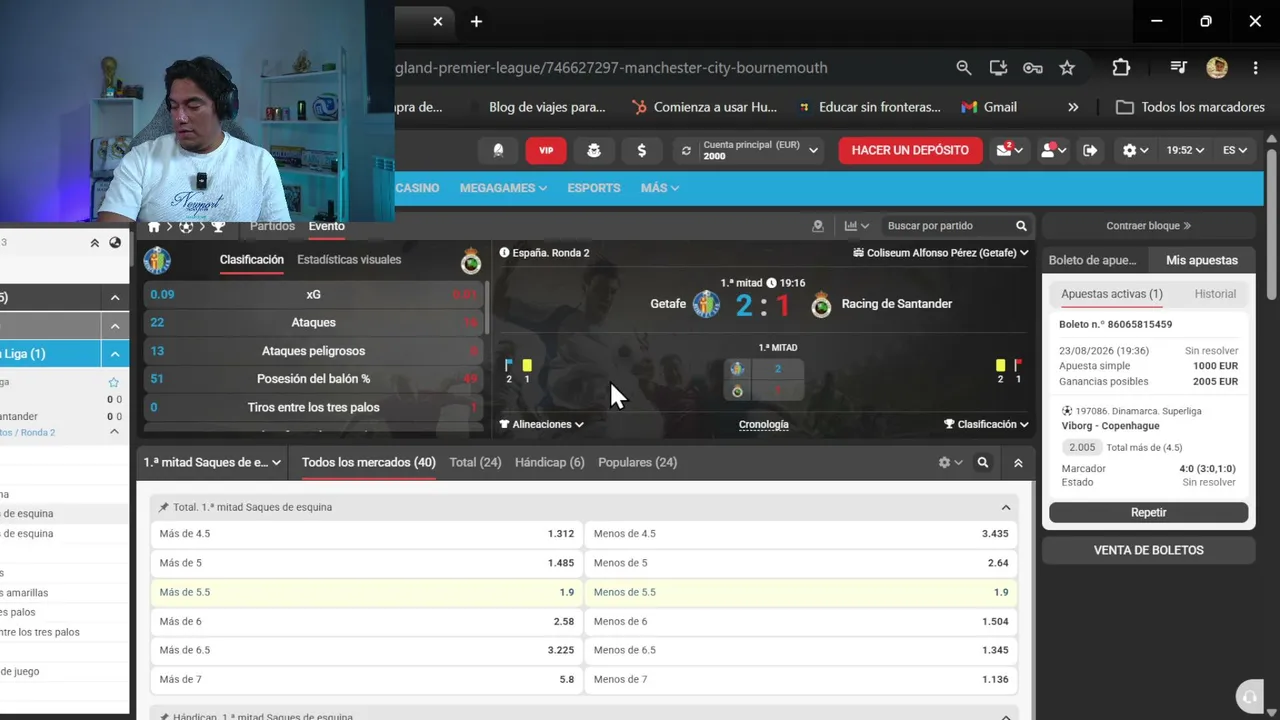Collapse all markets with double chevron icon

[x=1018, y=463]
